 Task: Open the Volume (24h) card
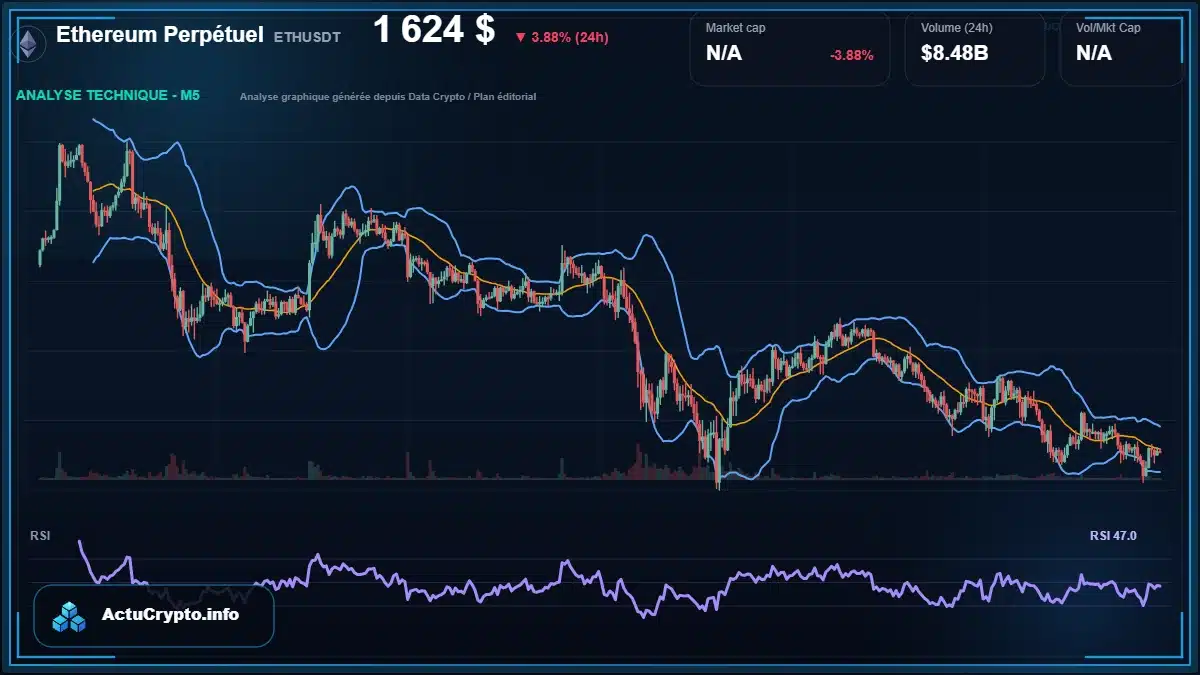pos(975,48)
